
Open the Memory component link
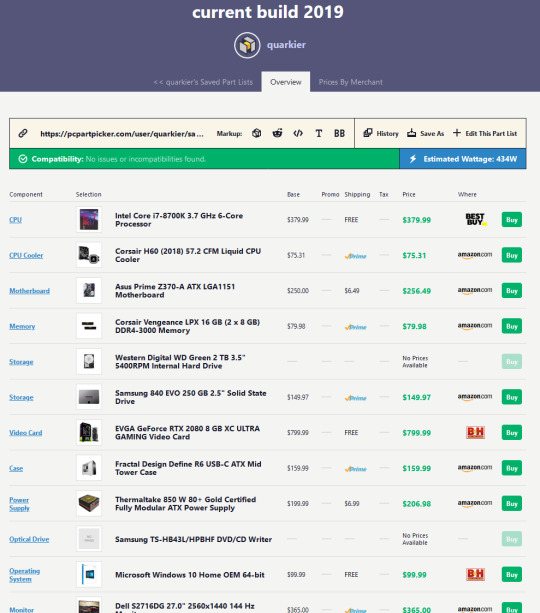pyautogui.click(x=22, y=326)
